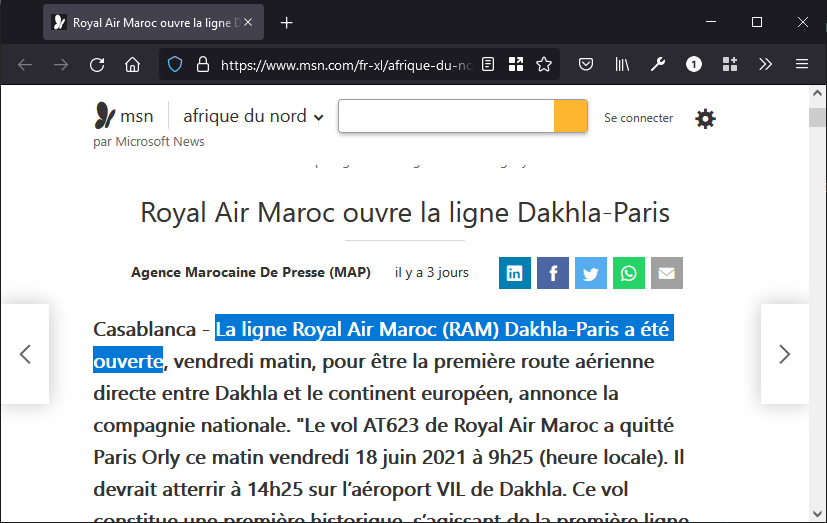827x523 pixels.
Task: Click the page scrollbar thumb
Action: [818, 117]
